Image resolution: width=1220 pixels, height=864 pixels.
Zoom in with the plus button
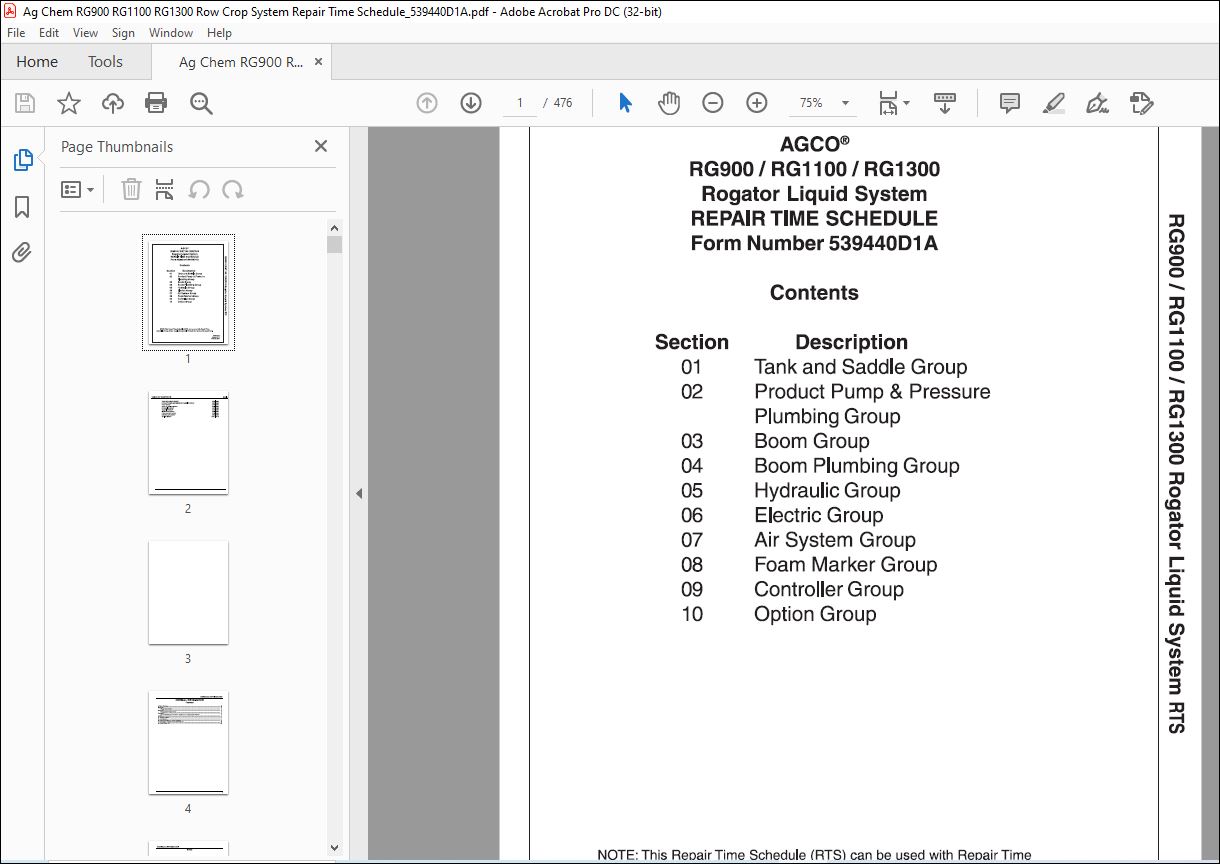click(757, 103)
